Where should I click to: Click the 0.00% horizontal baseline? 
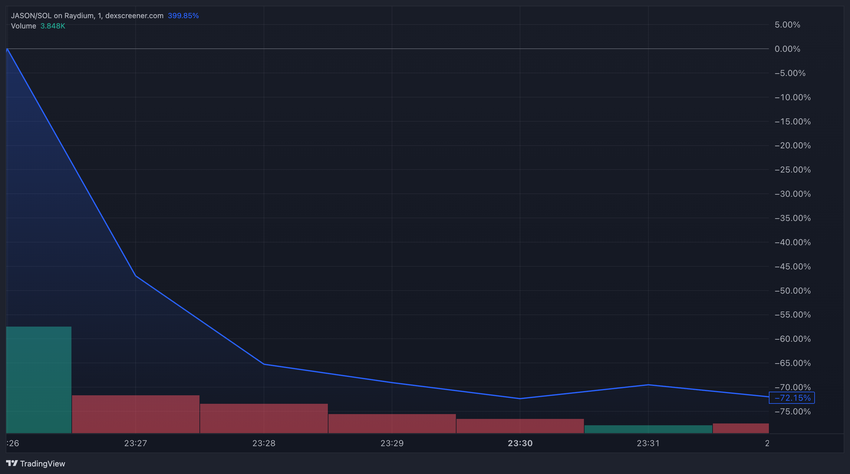(x=388, y=49)
